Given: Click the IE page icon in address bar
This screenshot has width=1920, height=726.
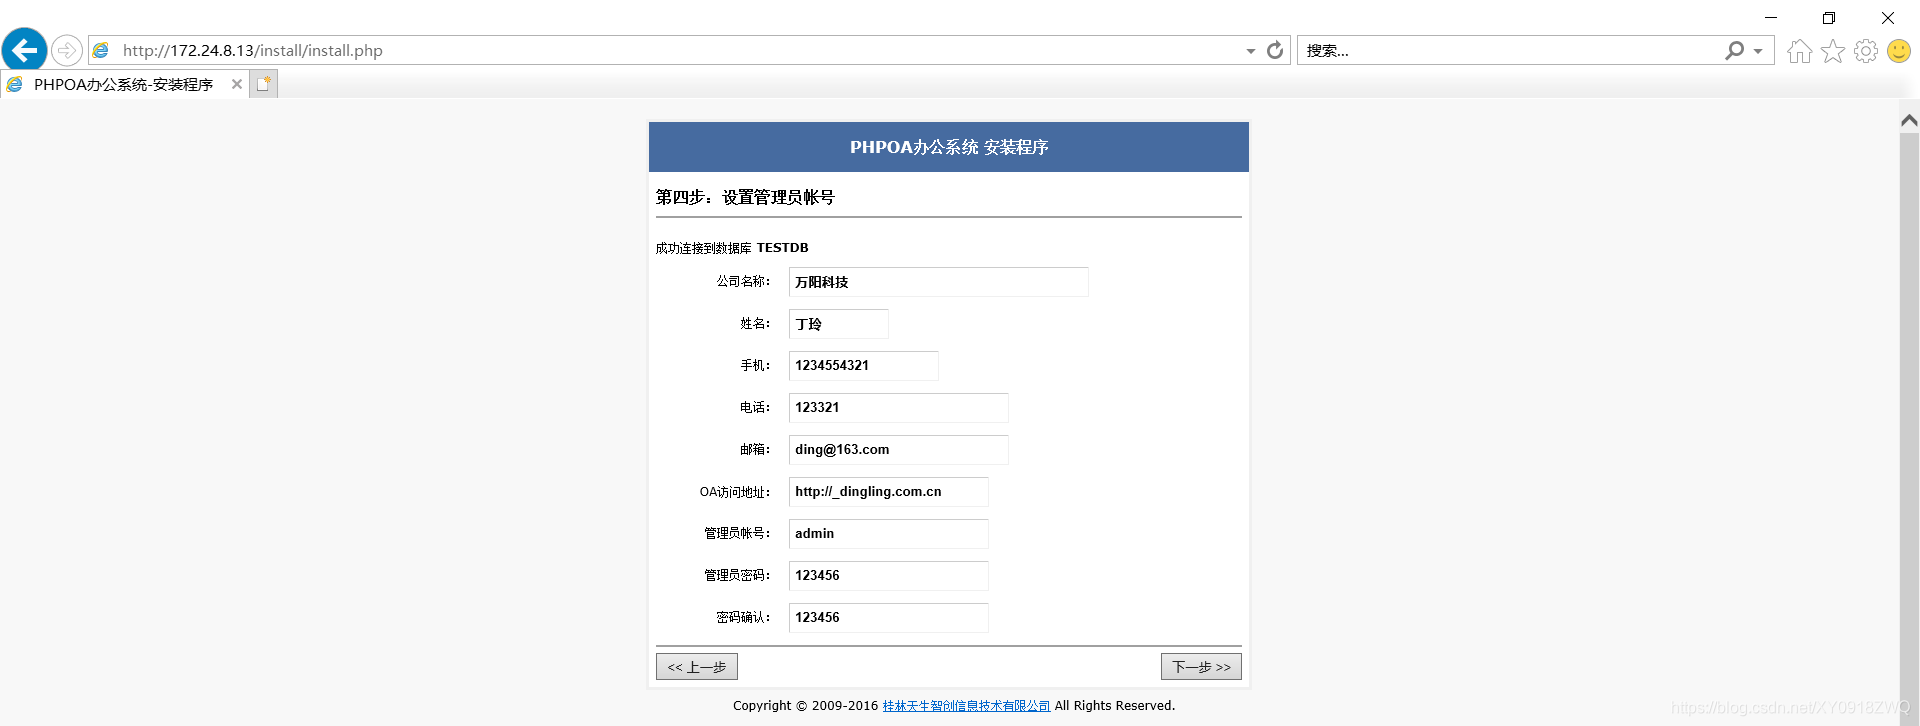Looking at the screenshot, I should (x=101, y=50).
